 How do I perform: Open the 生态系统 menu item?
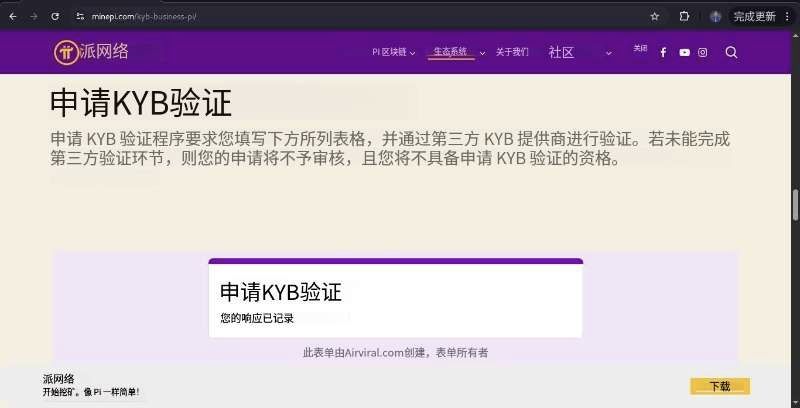click(450, 52)
